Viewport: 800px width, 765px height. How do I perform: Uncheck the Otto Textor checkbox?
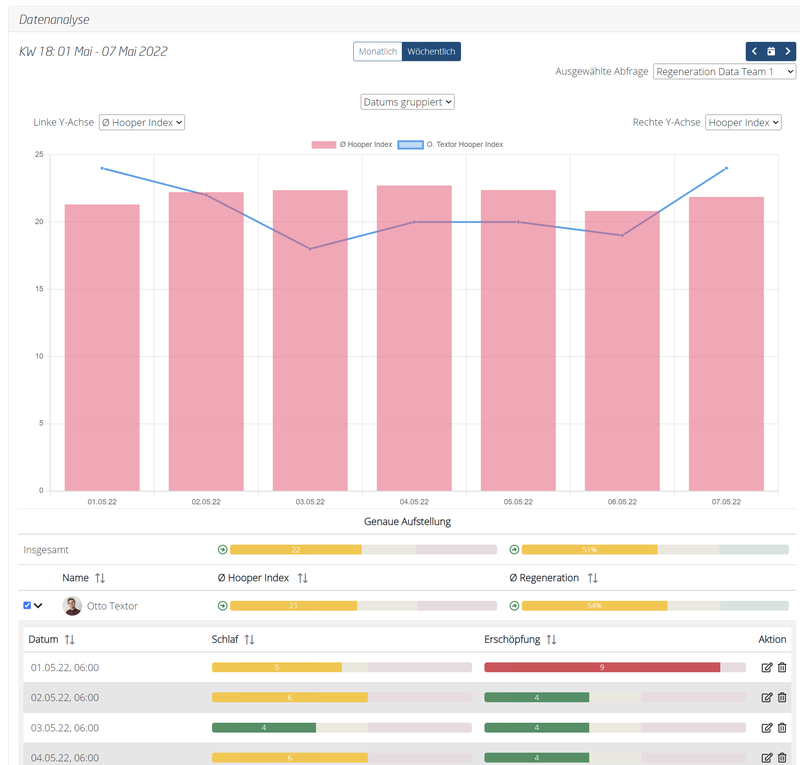pos(27,605)
